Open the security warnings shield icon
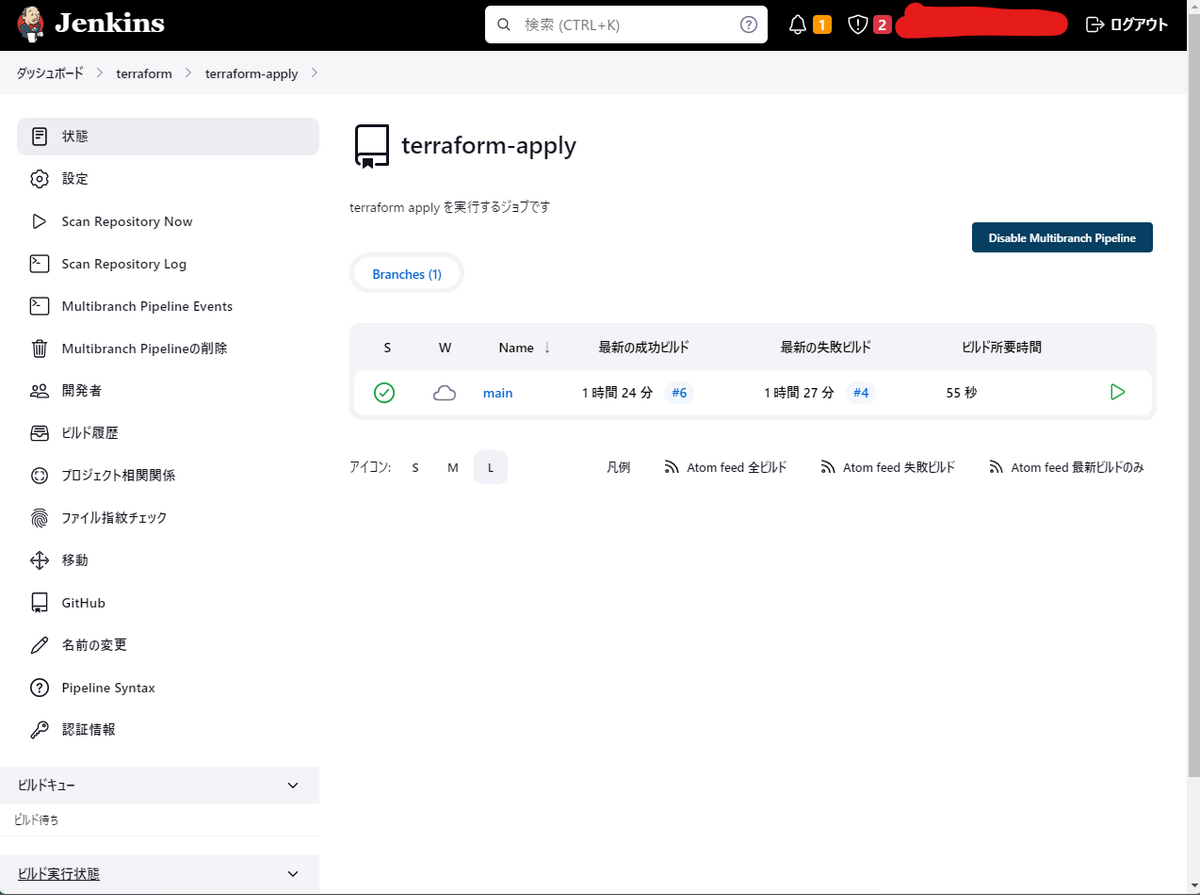 (x=857, y=25)
